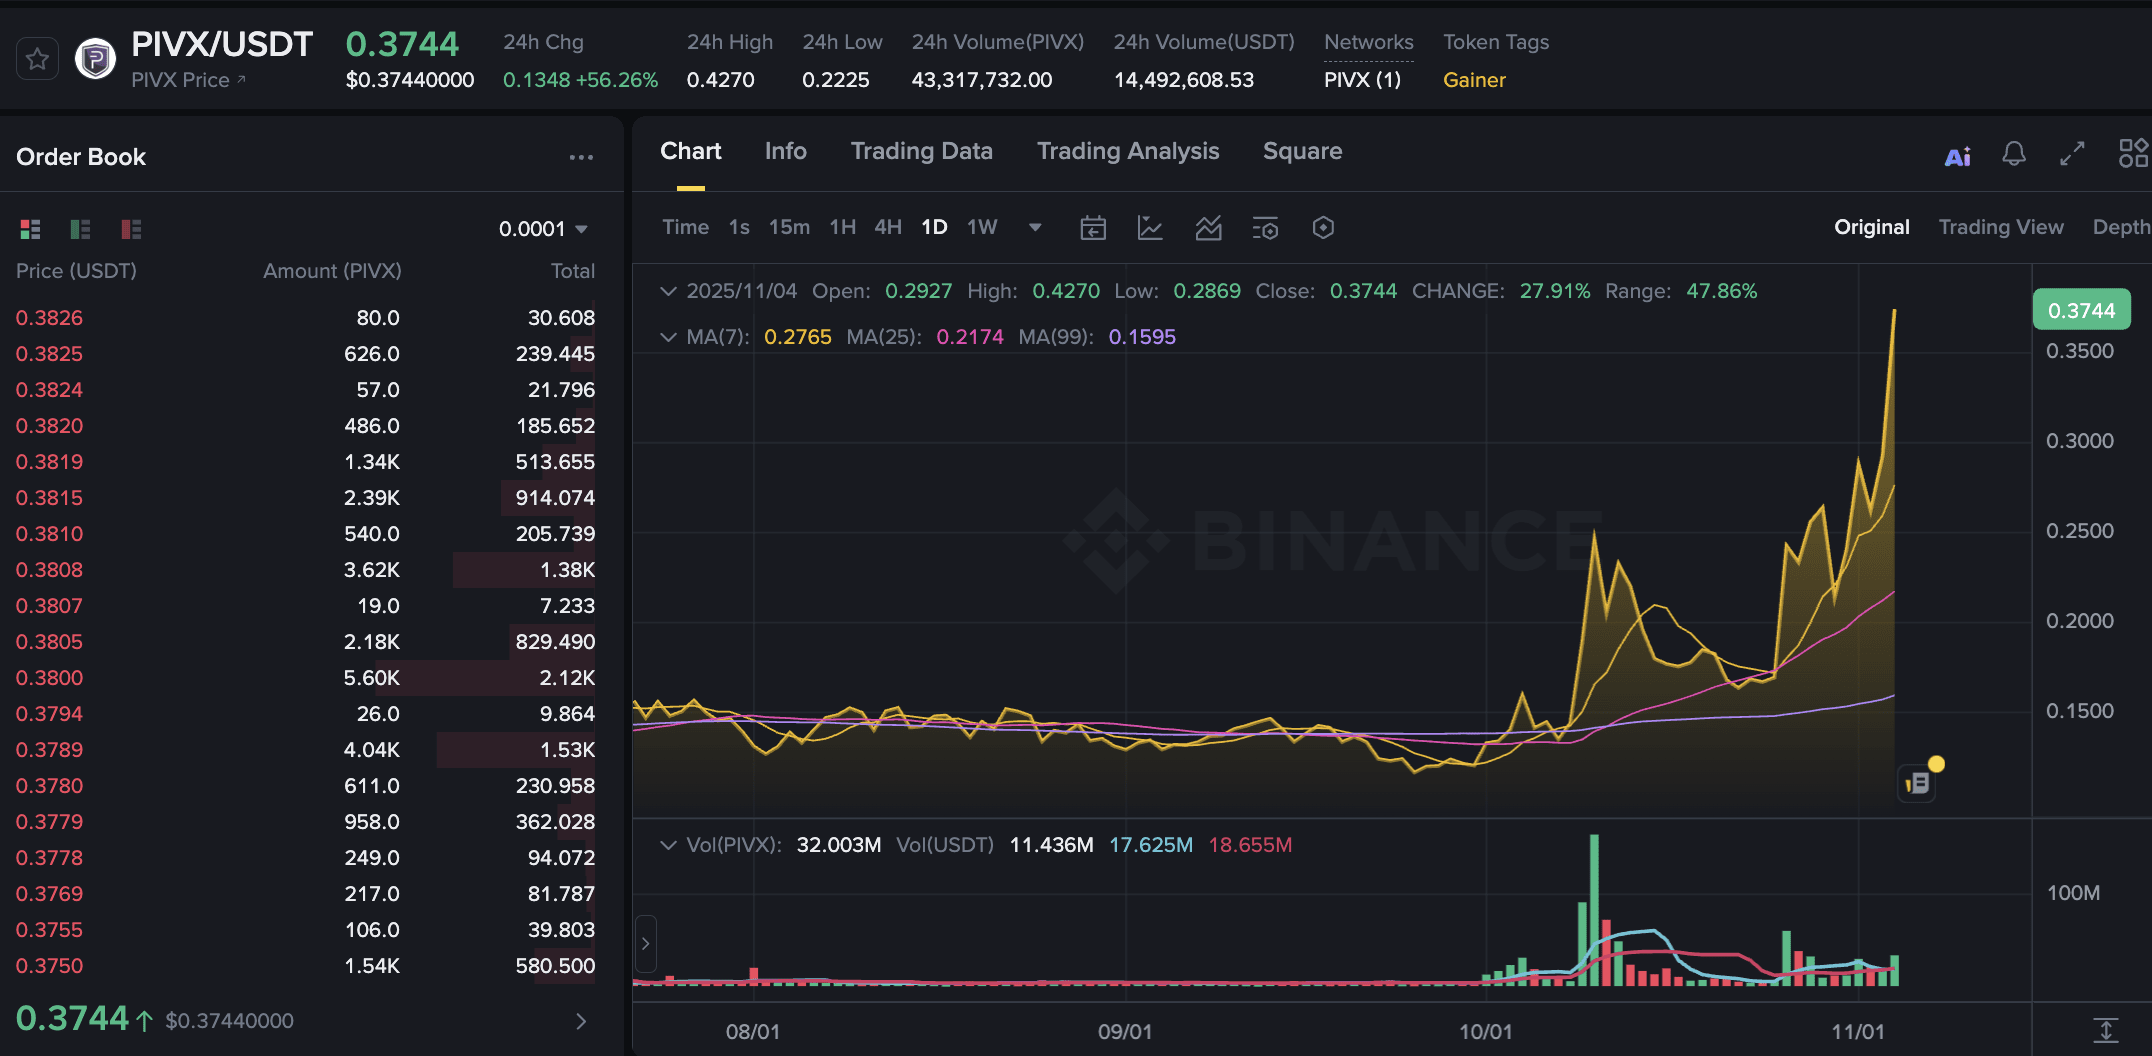Click the 0.3744 last price in order book

click(x=73, y=1019)
